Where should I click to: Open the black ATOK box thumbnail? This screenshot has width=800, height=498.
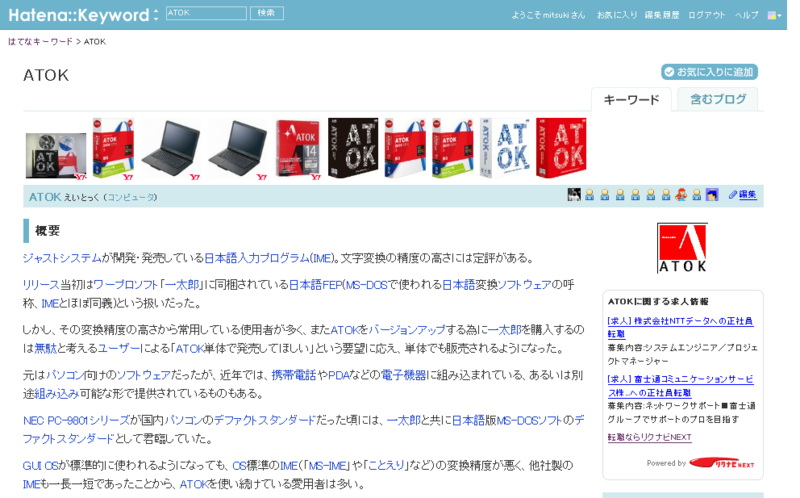point(353,148)
